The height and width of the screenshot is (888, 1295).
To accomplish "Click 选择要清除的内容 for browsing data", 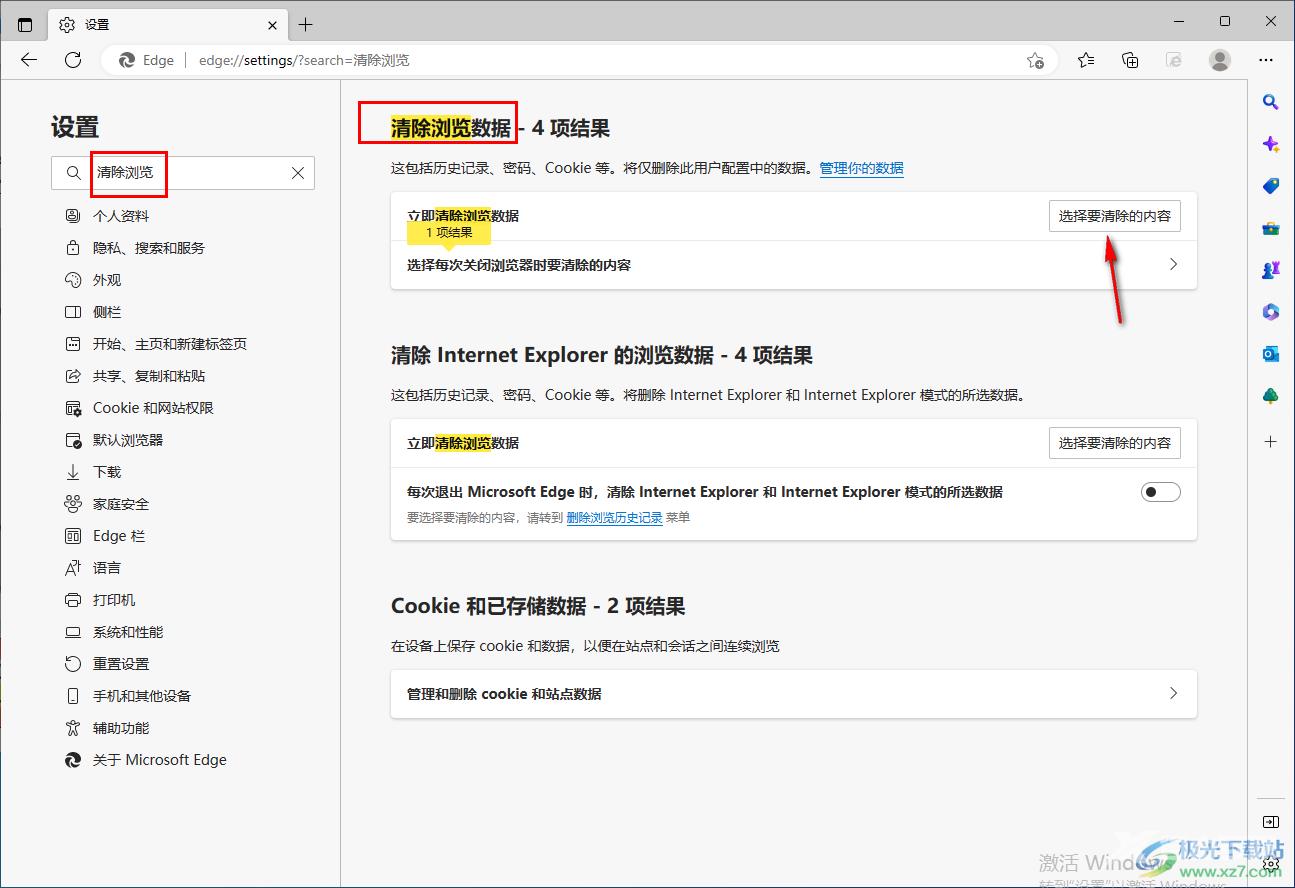I will [x=1115, y=216].
